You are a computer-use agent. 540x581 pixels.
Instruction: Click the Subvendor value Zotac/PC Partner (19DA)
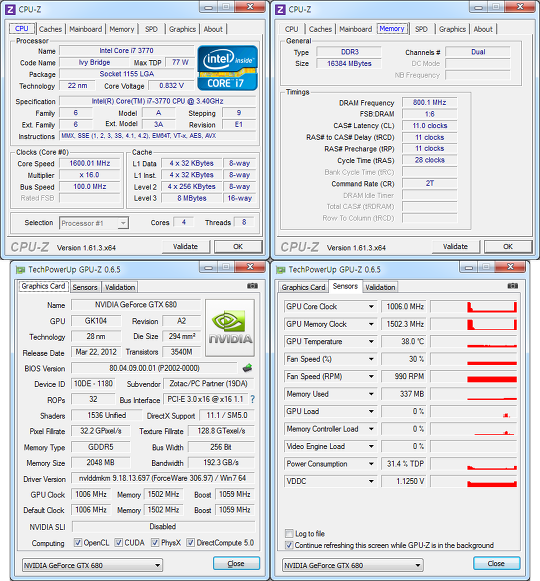209,384
